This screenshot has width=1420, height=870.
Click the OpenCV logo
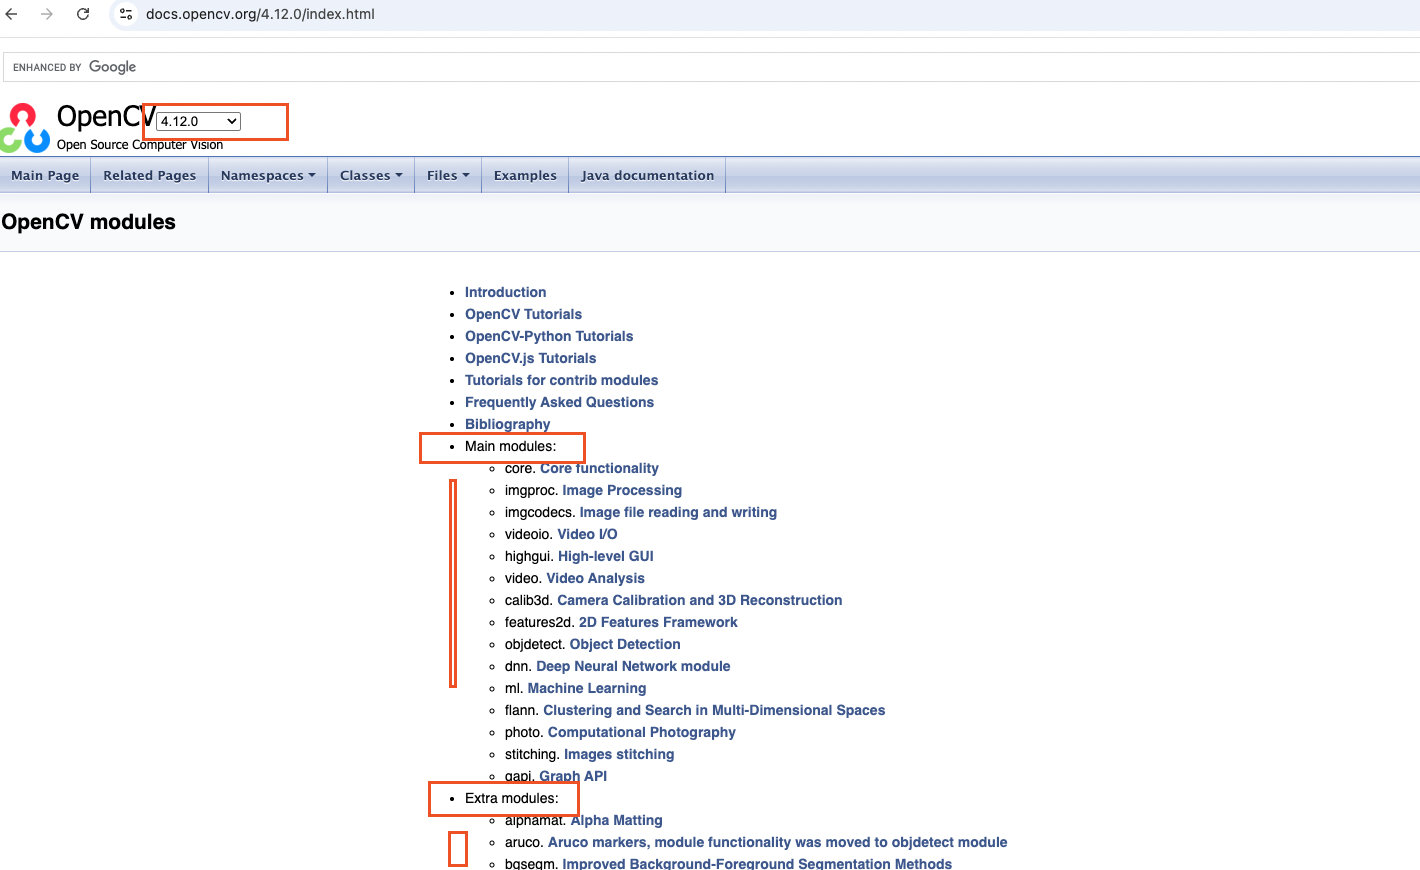(x=25, y=127)
